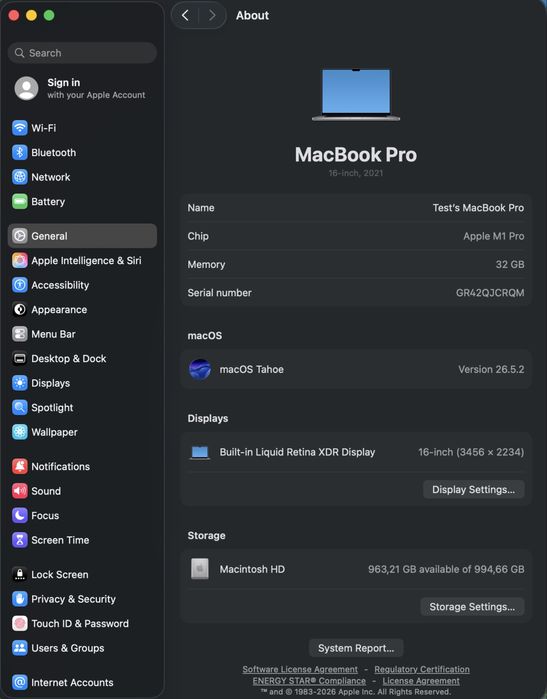
Task: Open the Focus moon icon
Action: click(20, 515)
